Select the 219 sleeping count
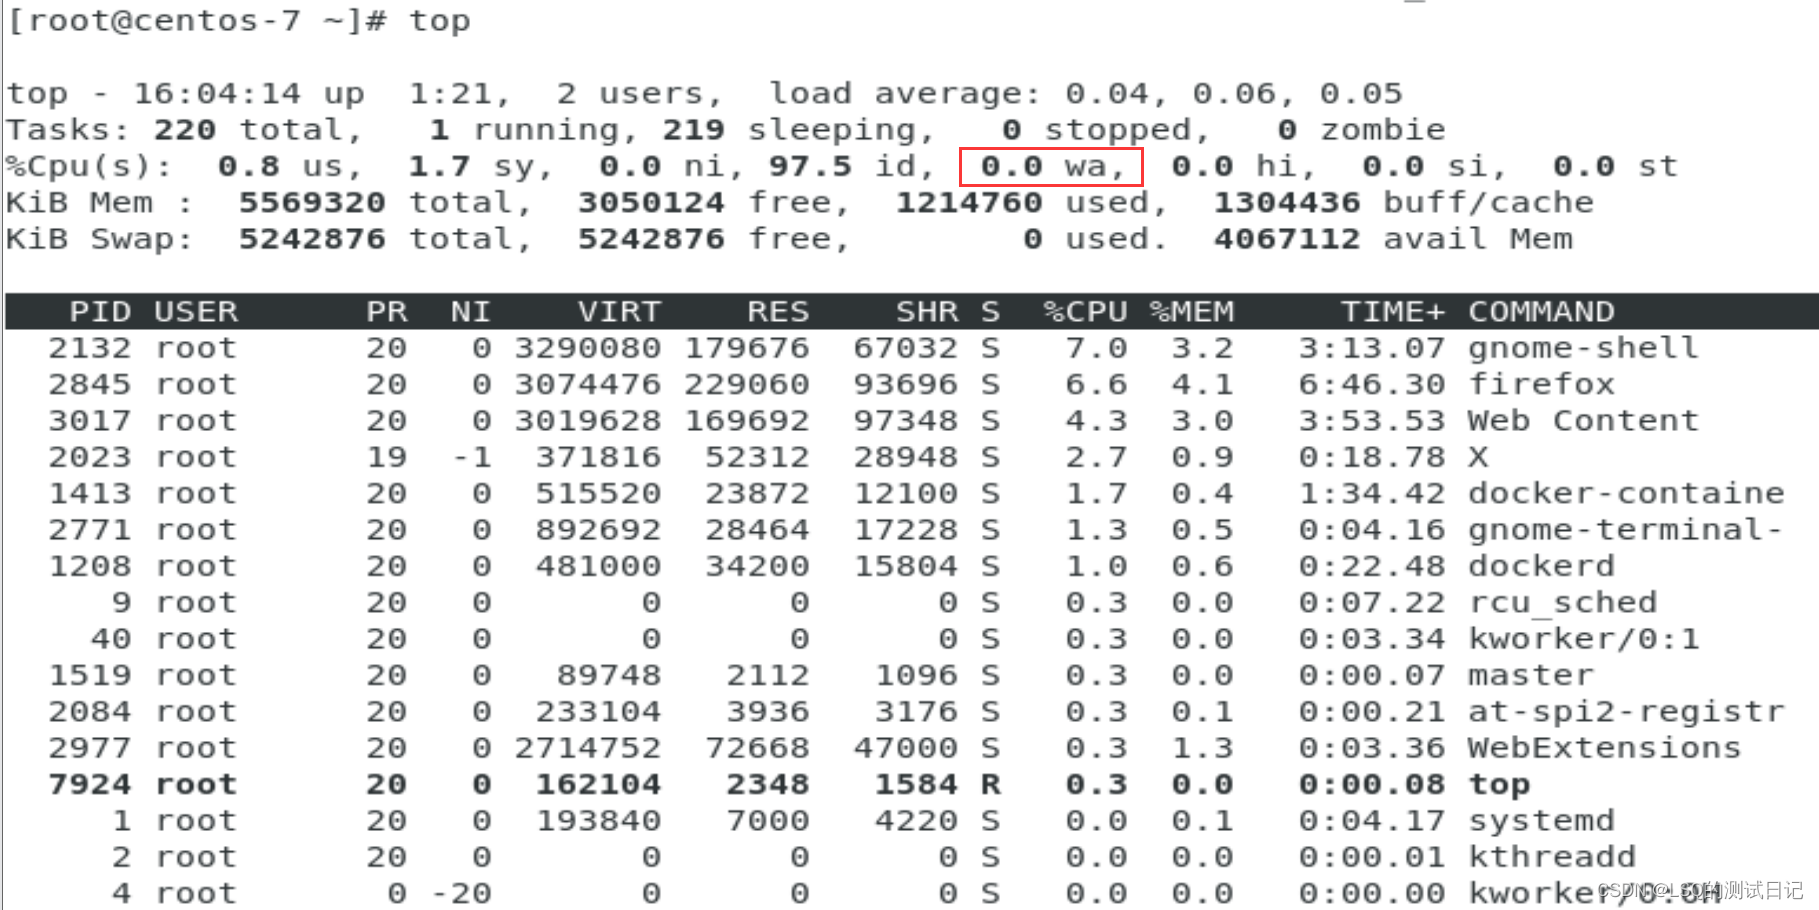The image size is (1819, 910). click(x=693, y=130)
